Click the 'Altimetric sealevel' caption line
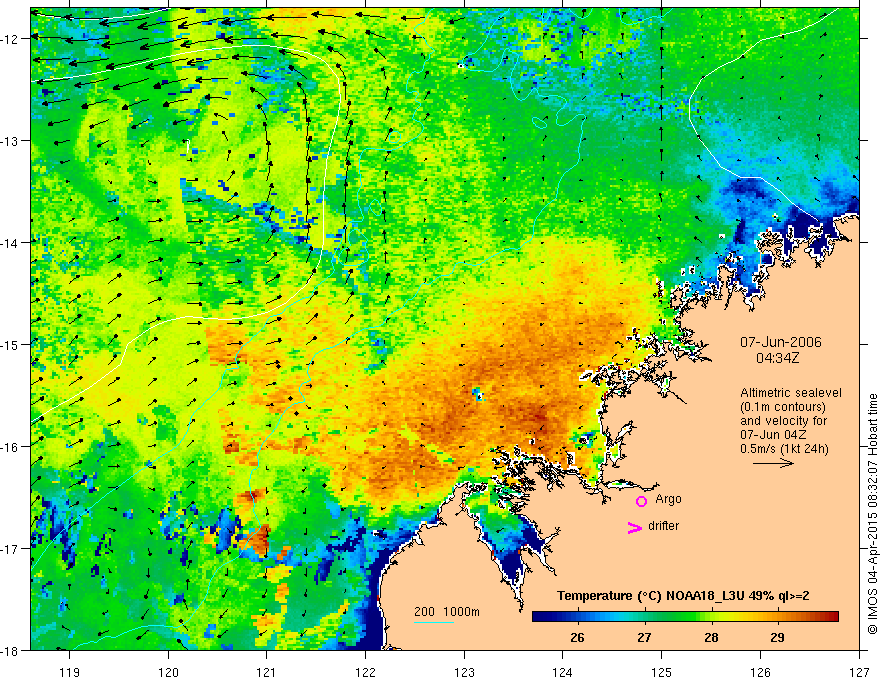Image resolution: width=880 pixels, height=680 pixels. (791, 393)
